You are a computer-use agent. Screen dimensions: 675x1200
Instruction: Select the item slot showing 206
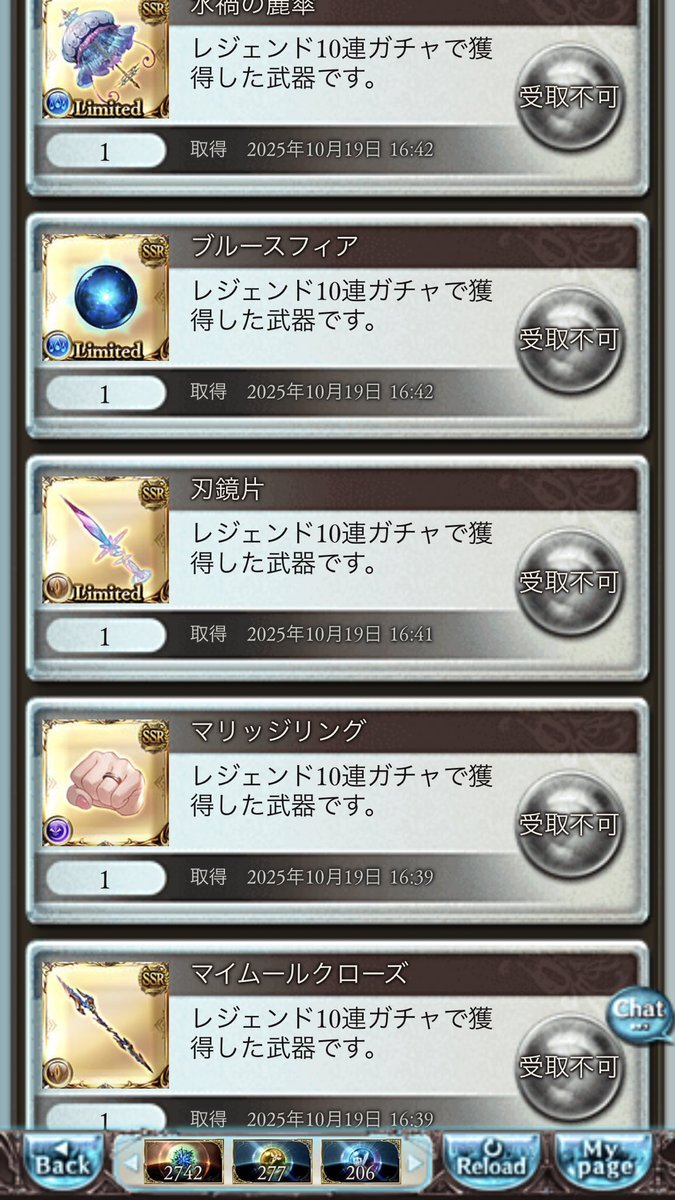361,1160
